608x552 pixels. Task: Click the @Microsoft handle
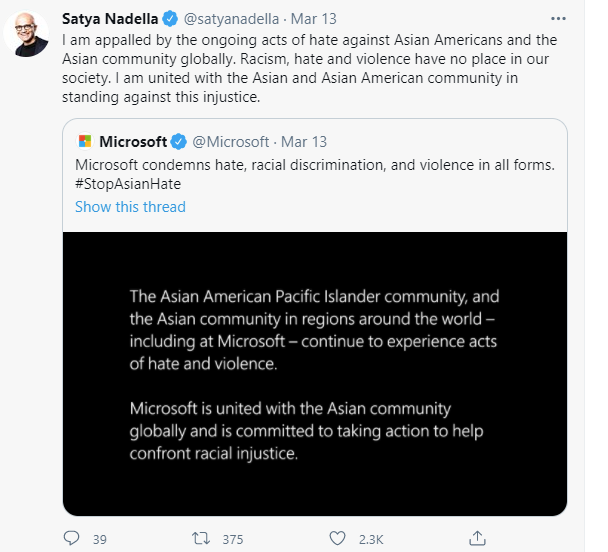tap(231, 141)
